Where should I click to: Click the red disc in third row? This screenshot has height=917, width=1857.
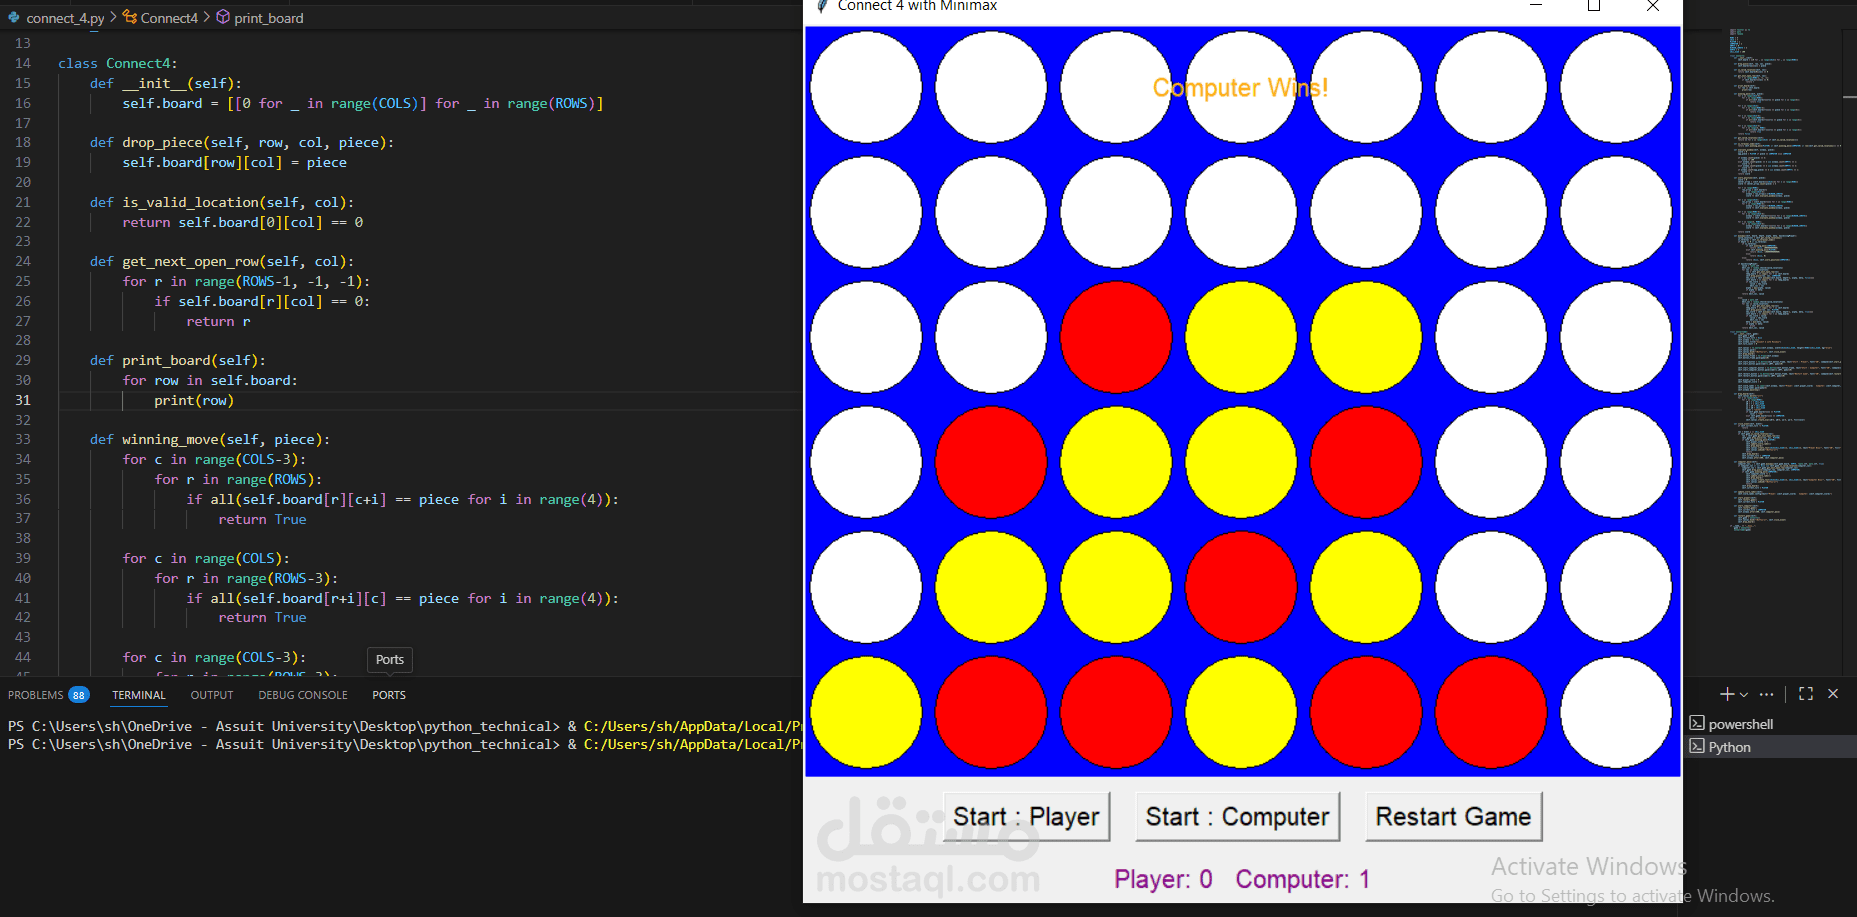click(x=1116, y=337)
